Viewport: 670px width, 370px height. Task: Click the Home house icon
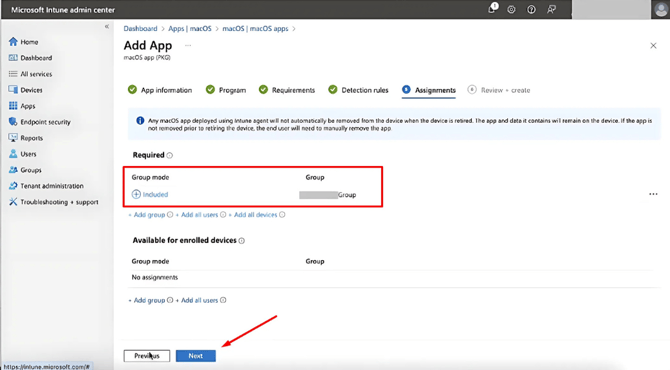[x=13, y=41]
